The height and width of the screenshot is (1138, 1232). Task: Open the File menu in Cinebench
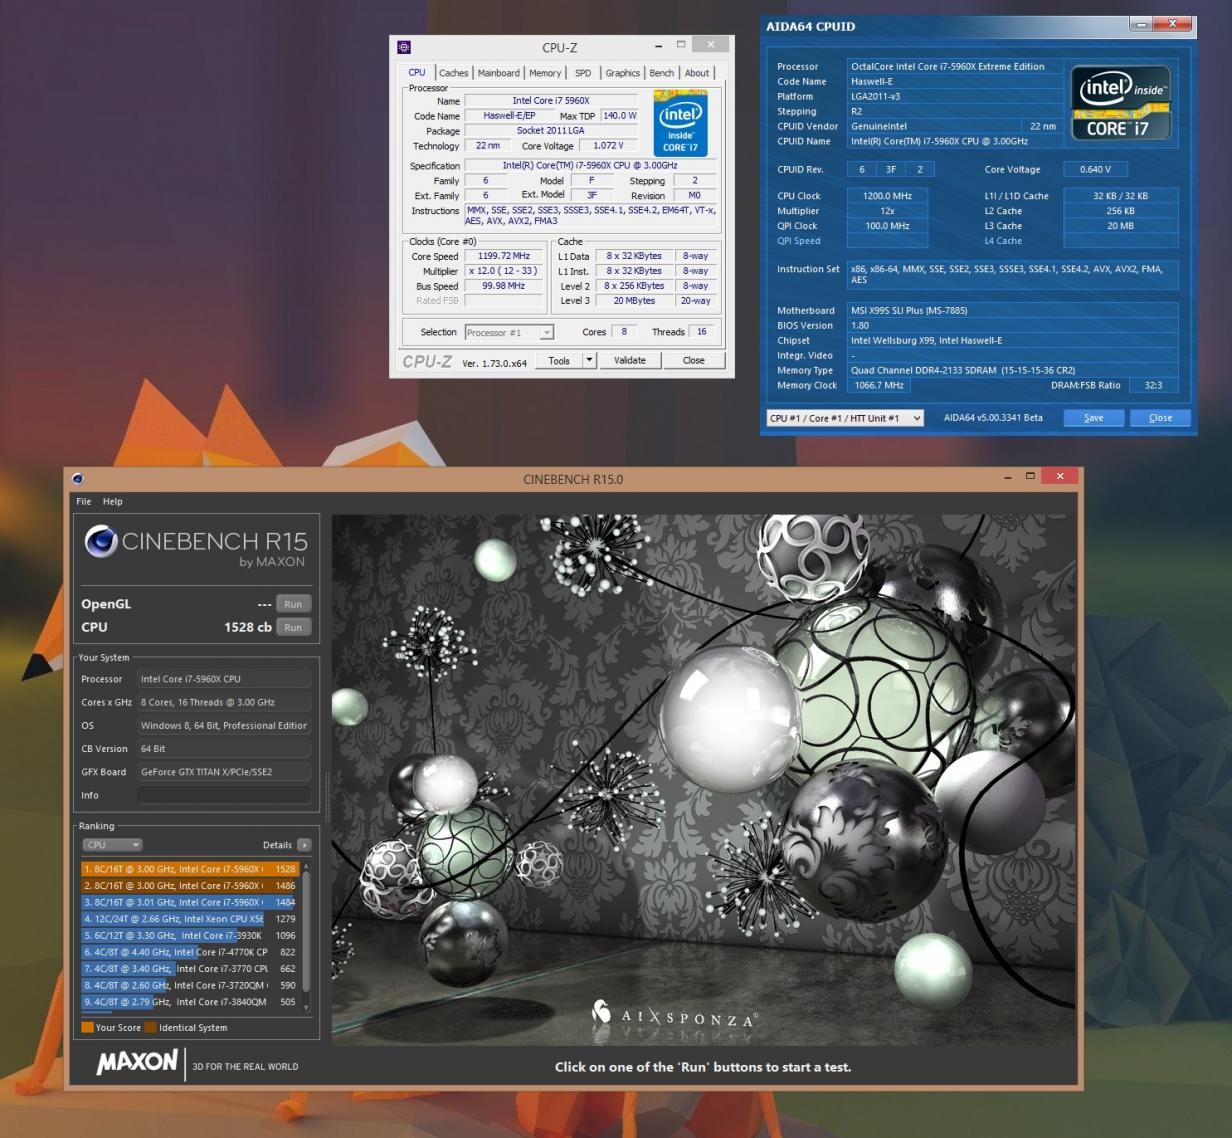pos(84,502)
